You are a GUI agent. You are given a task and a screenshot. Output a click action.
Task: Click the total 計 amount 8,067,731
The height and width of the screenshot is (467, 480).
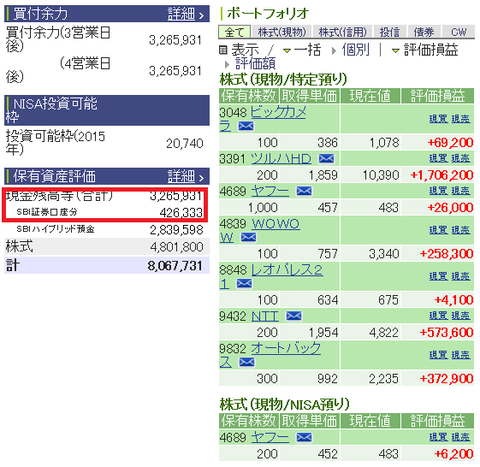(175, 266)
